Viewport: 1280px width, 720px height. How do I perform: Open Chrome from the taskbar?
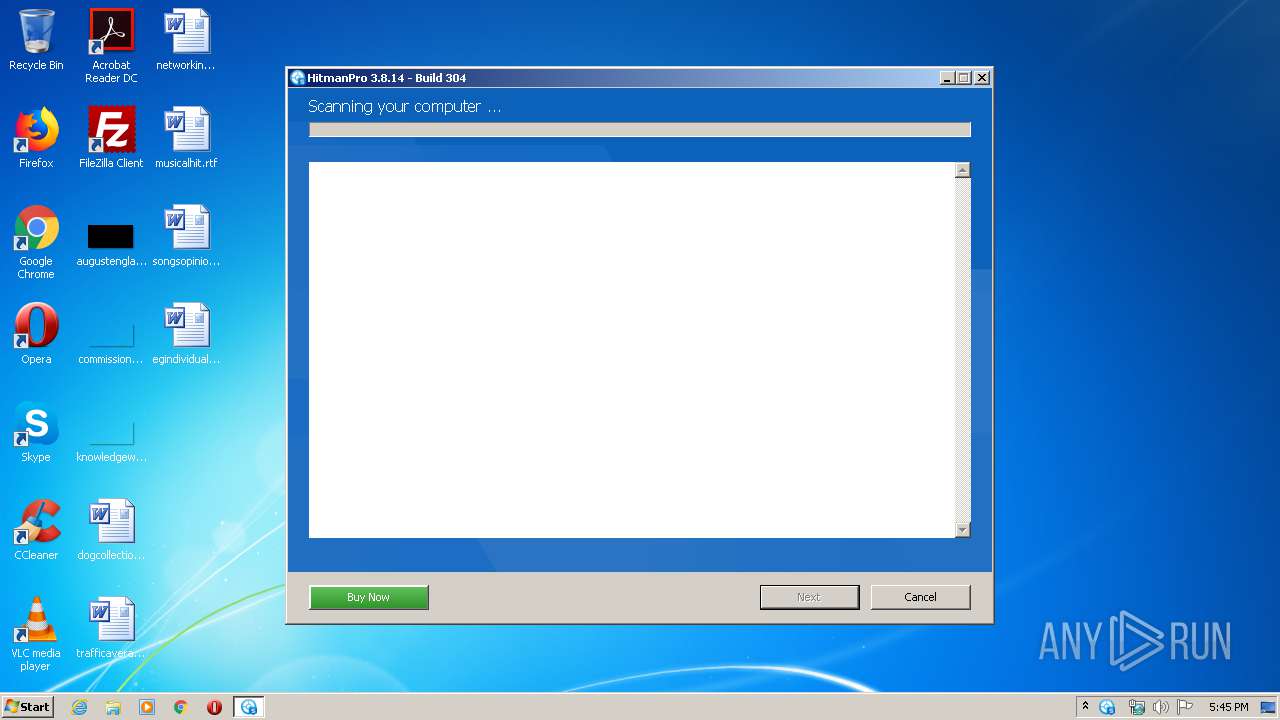pyautogui.click(x=181, y=707)
